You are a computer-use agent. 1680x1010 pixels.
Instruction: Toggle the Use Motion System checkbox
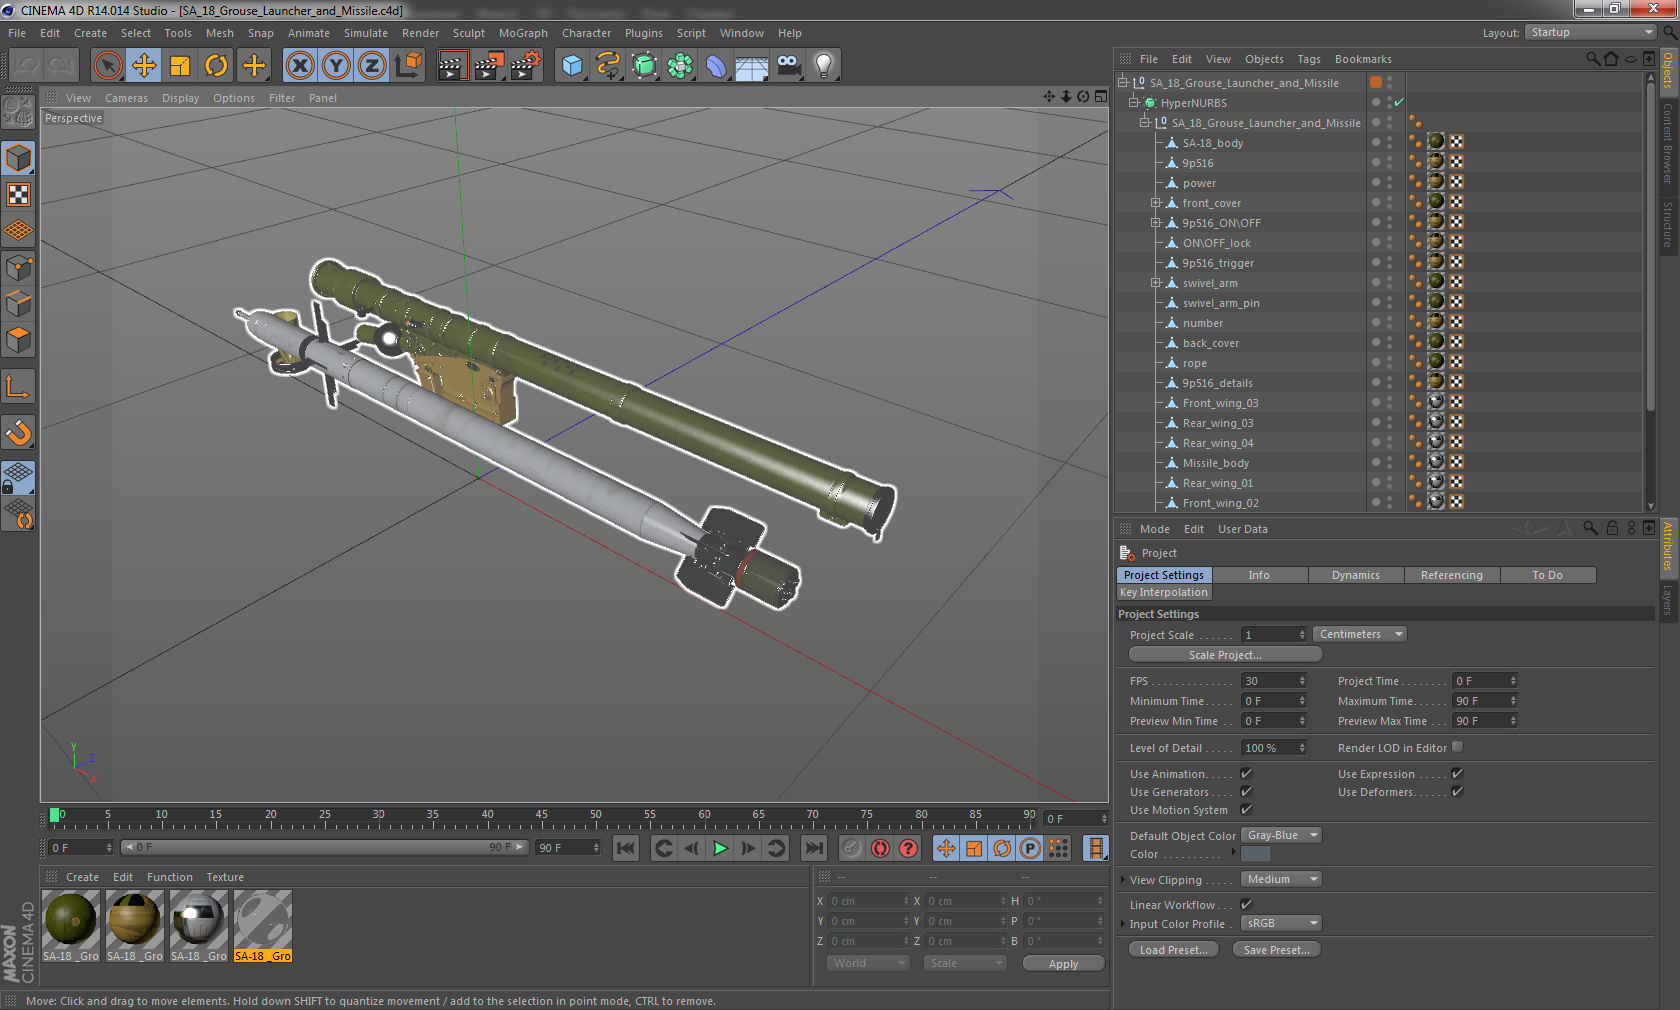pyautogui.click(x=1246, y=810)
